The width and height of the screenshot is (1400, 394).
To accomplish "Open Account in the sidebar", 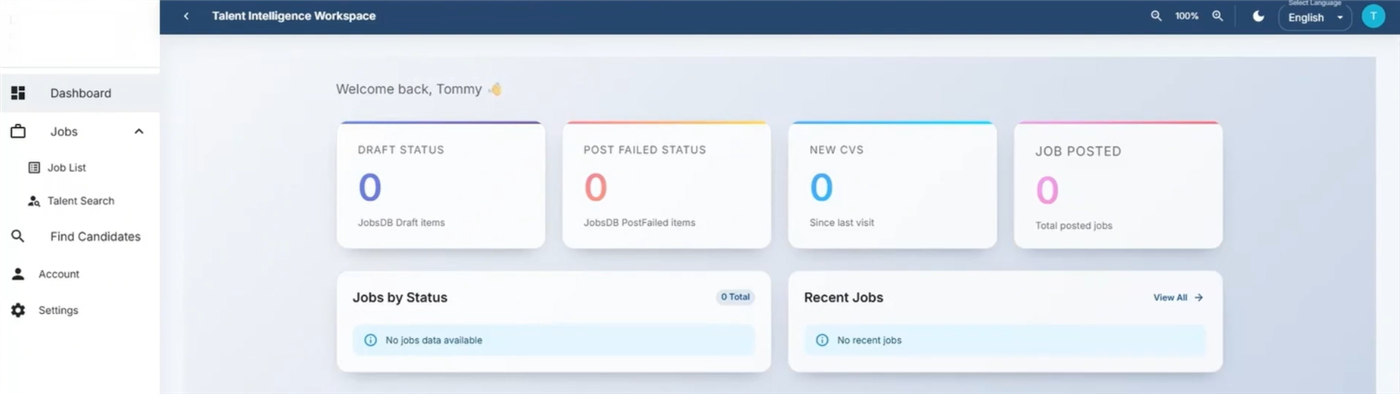I will (59, 274).
